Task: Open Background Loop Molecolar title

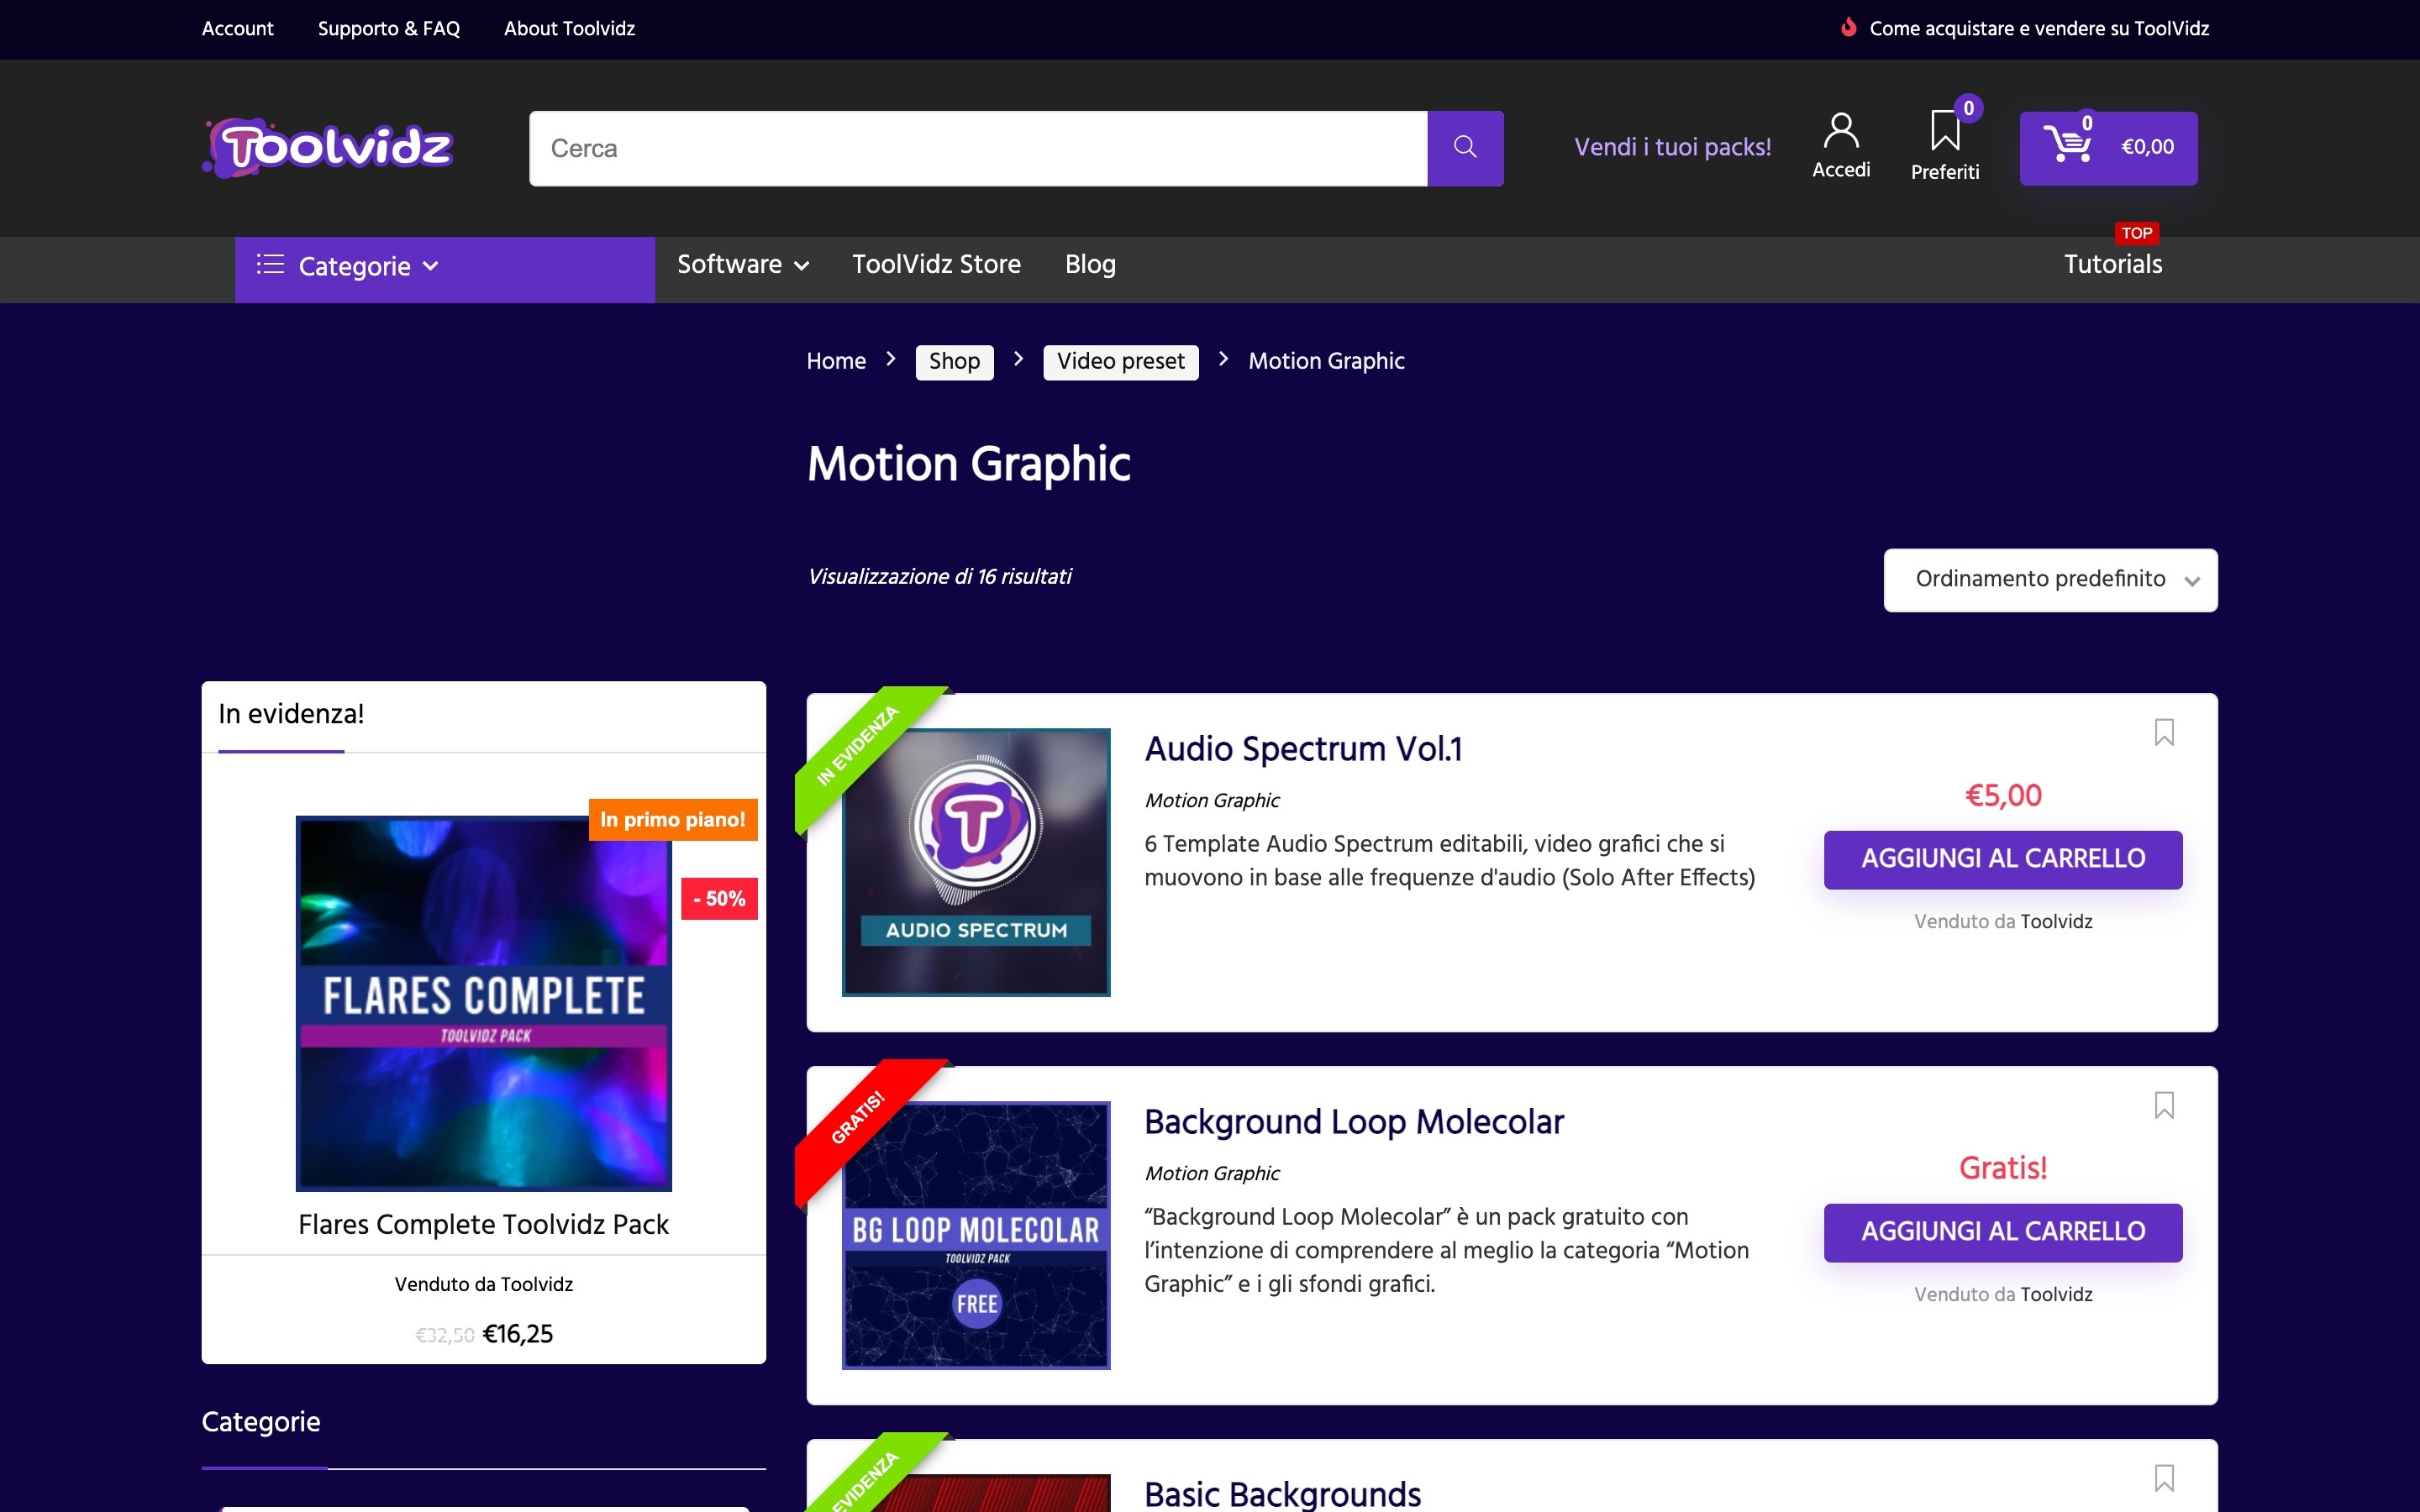Action: [x=1354, y=1121]
